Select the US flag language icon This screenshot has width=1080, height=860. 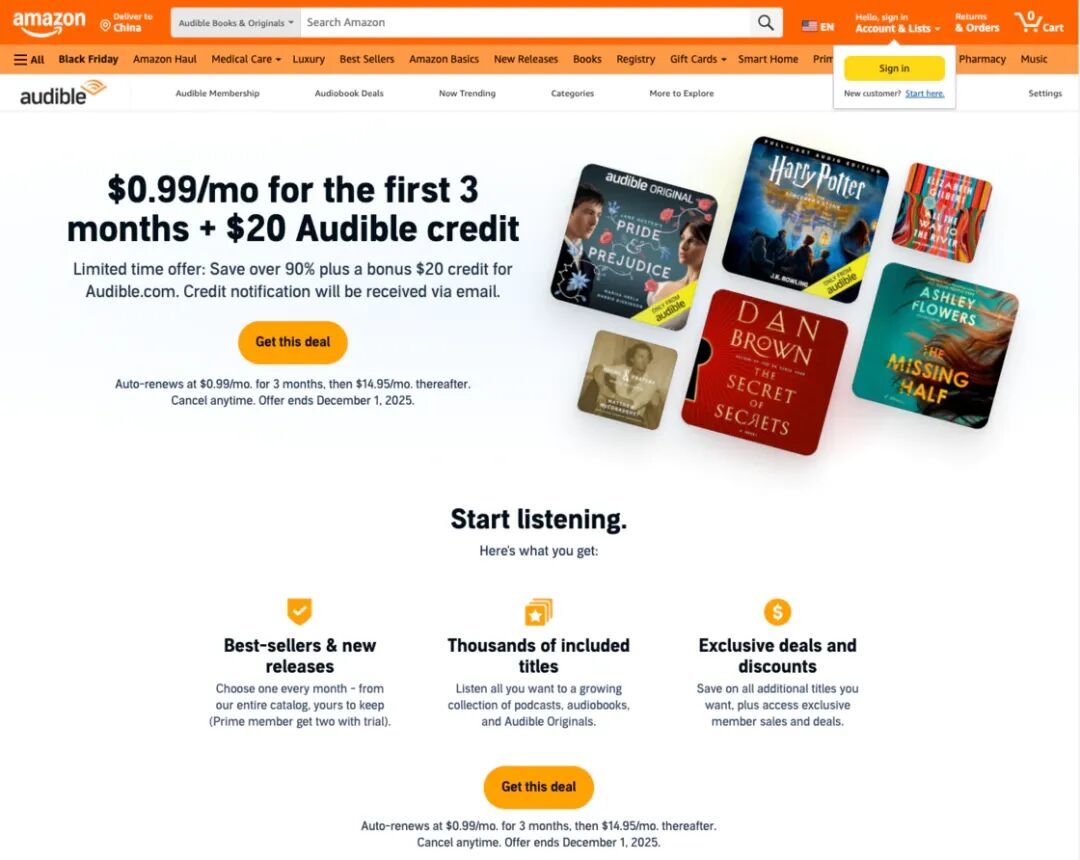809,26
